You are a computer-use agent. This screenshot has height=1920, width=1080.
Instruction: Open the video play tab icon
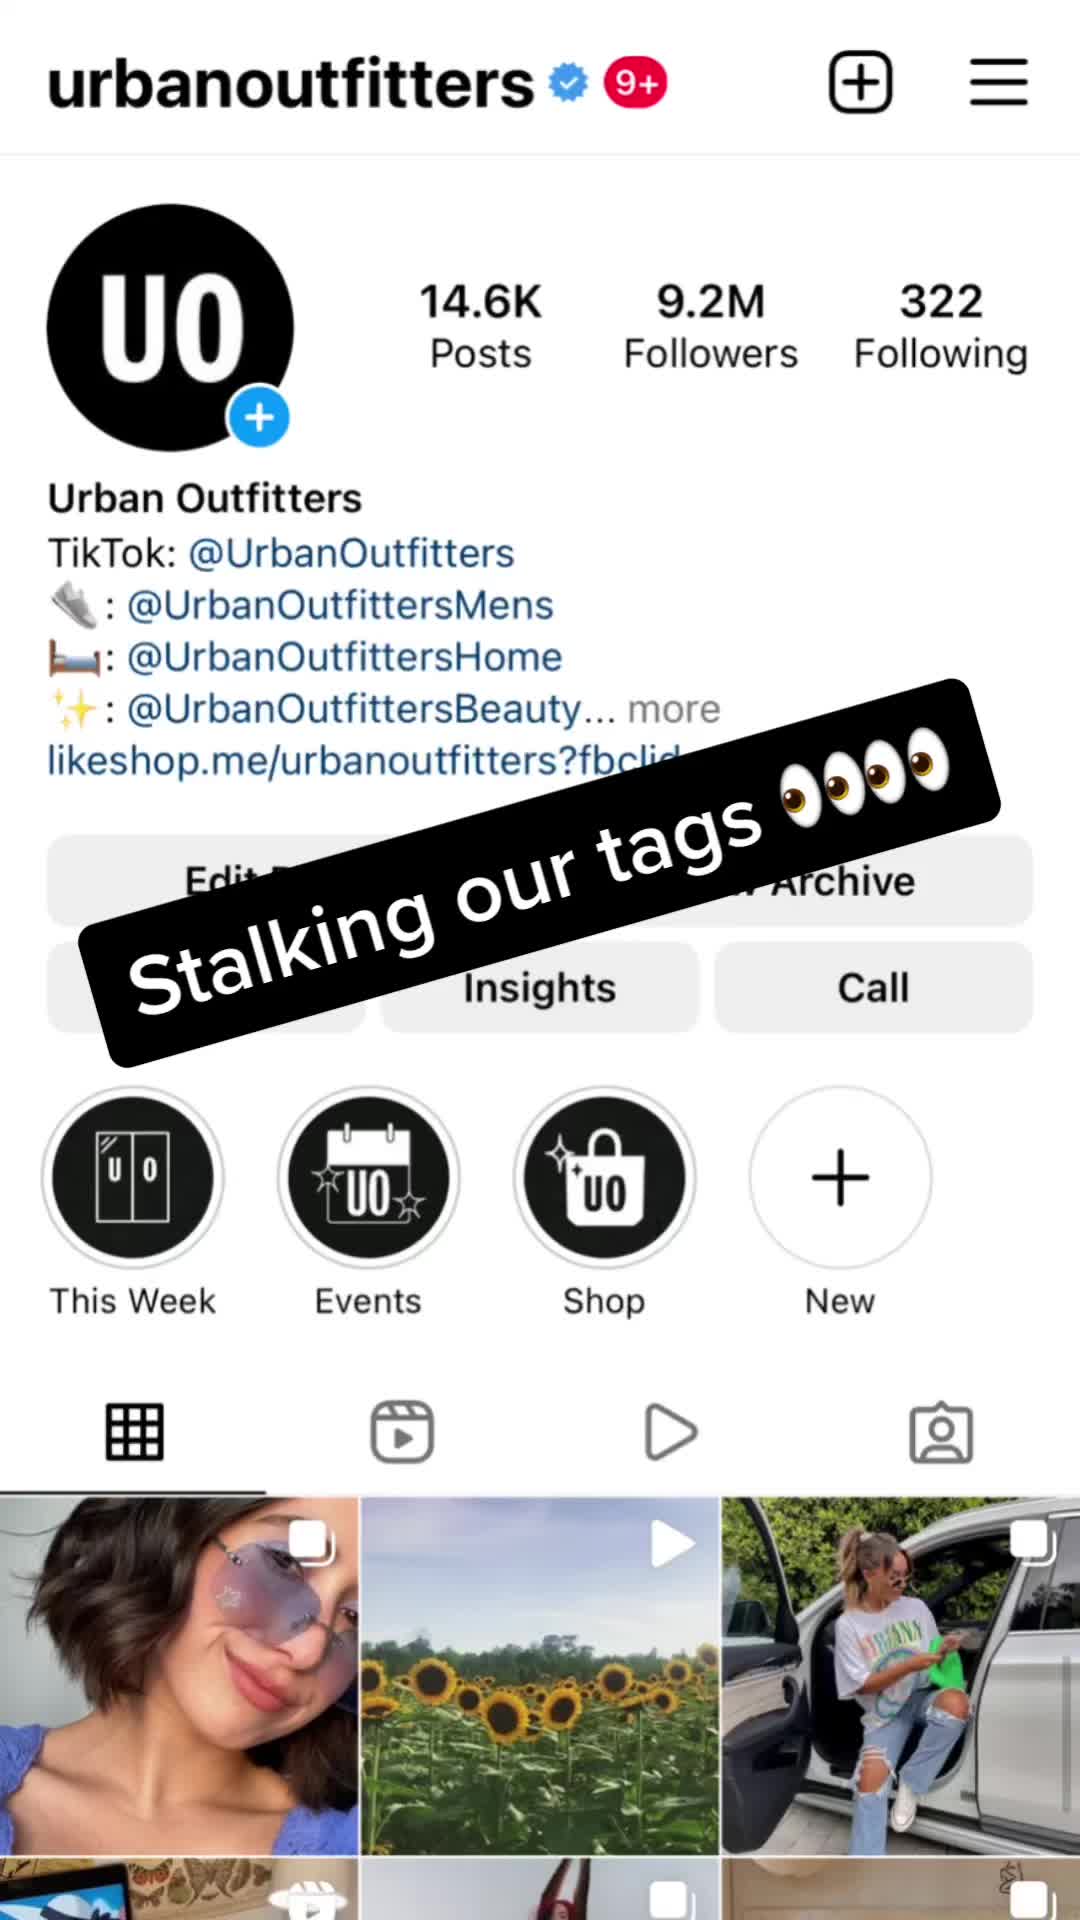point(670,1432)
